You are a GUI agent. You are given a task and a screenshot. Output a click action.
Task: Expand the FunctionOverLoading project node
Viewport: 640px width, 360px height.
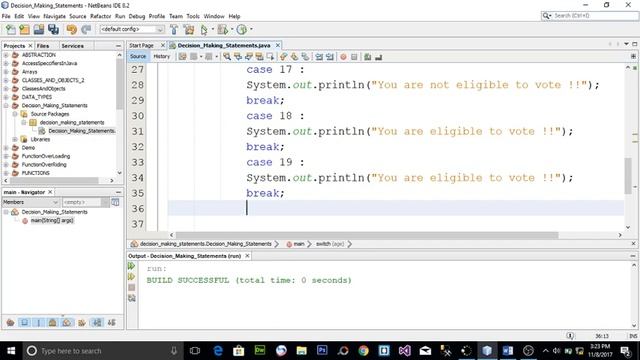click(6, 156)
